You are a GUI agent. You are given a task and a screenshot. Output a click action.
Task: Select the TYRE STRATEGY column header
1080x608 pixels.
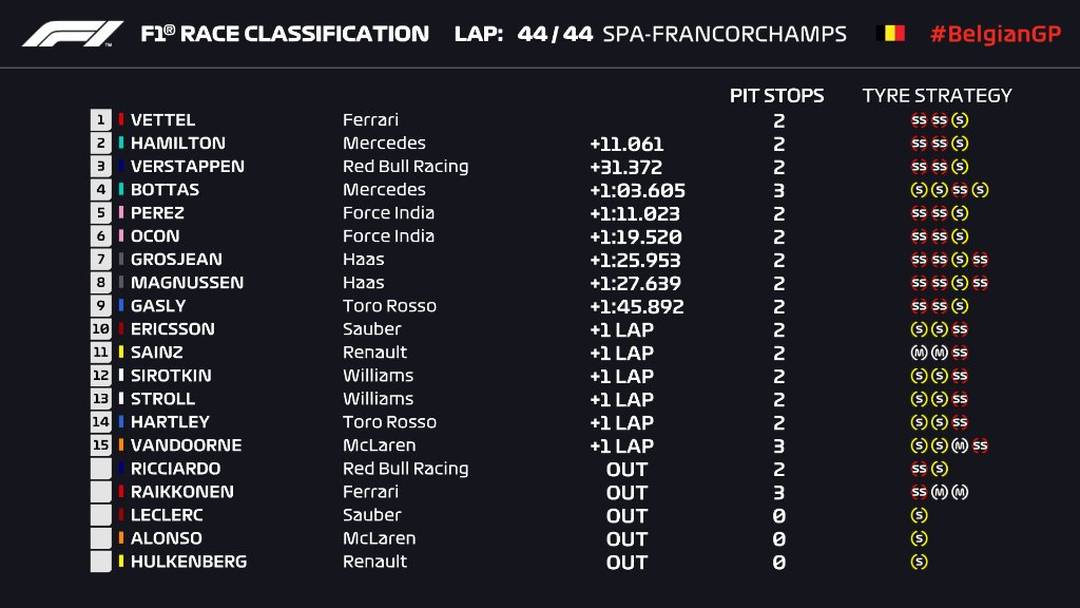tap(937, 96)
